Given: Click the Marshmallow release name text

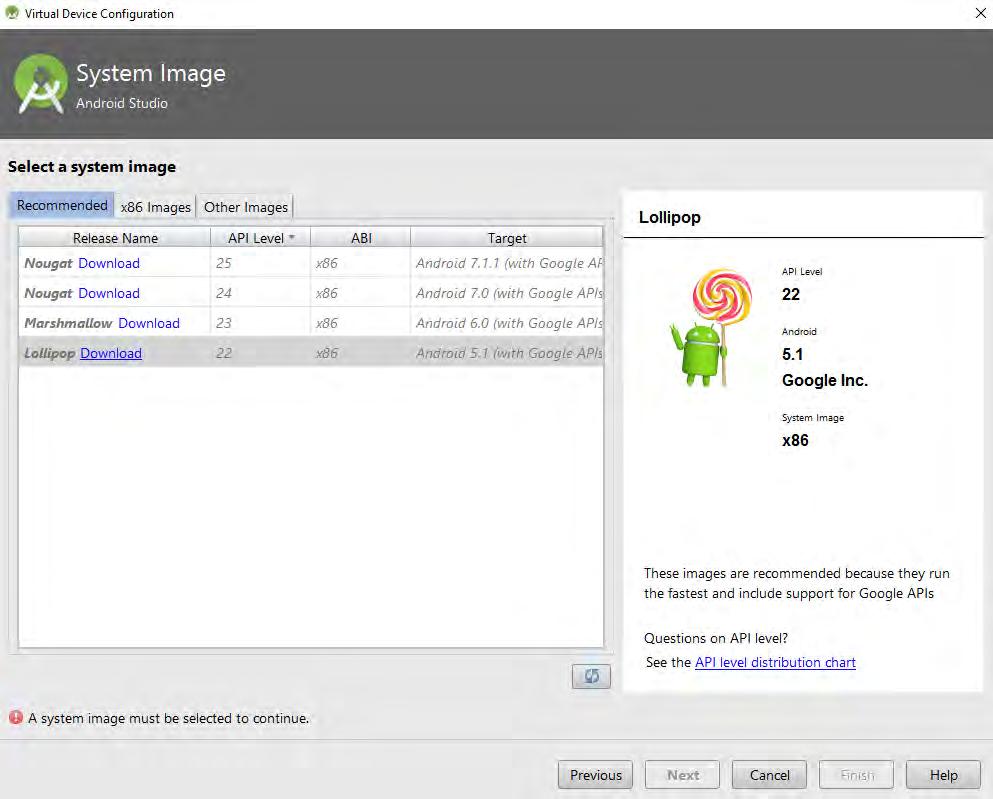Looking at the screenshot, I should tap(68, 323).
